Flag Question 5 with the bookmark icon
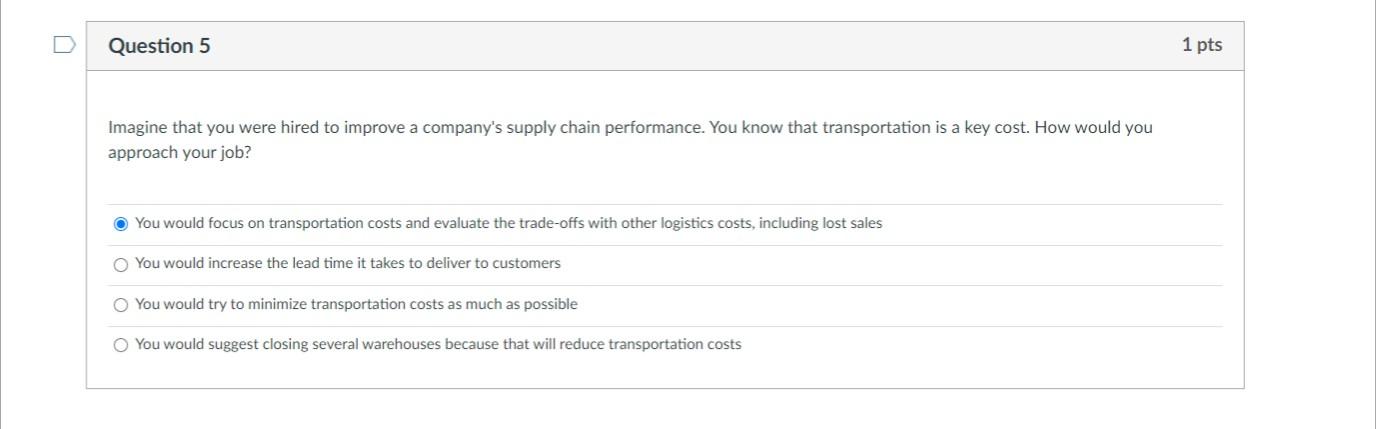 click(64, 45)
